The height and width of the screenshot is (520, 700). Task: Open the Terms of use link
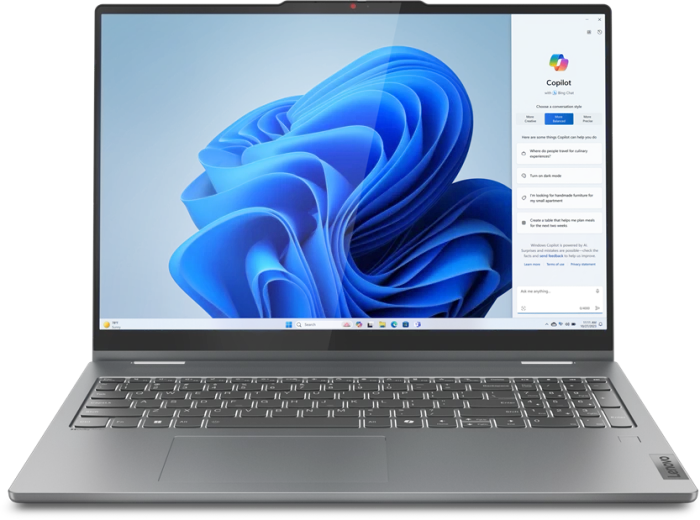tap(555, 265)
